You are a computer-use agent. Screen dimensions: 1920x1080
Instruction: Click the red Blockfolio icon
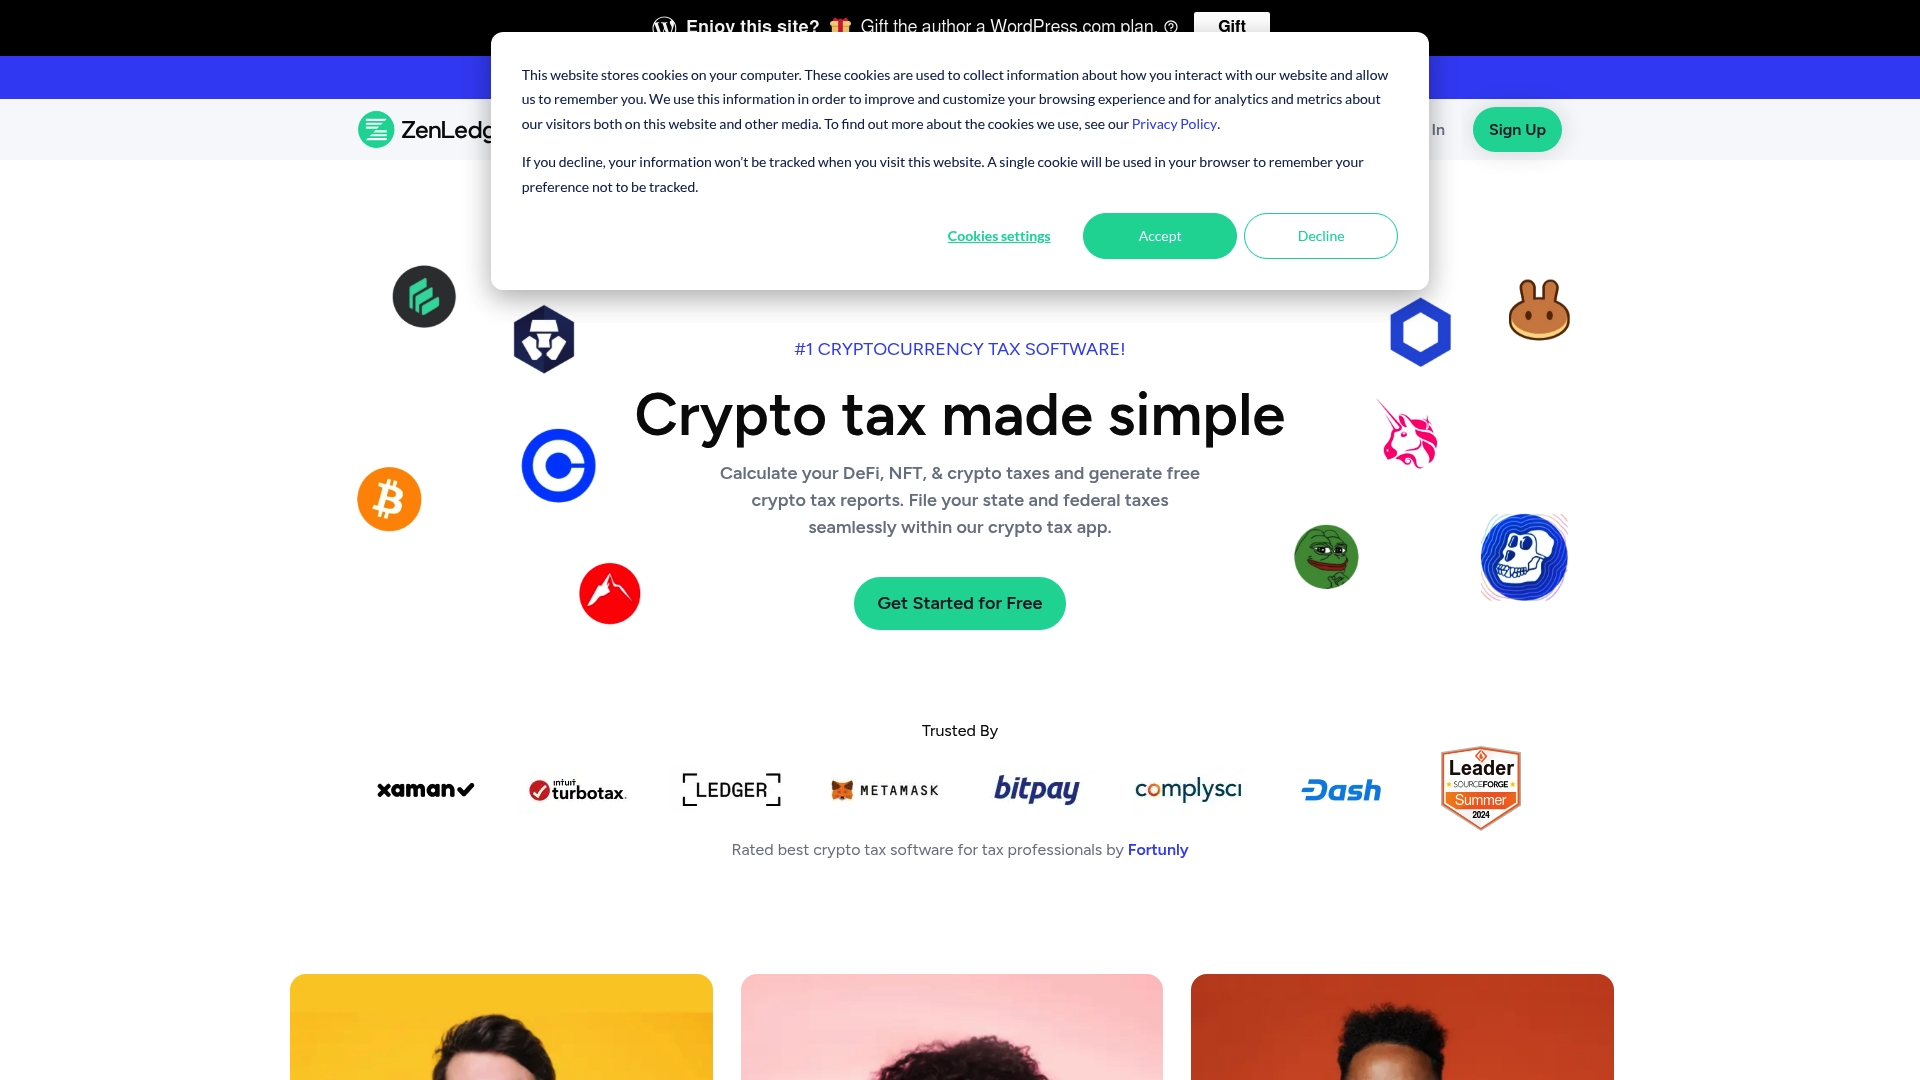coord(608,592)
